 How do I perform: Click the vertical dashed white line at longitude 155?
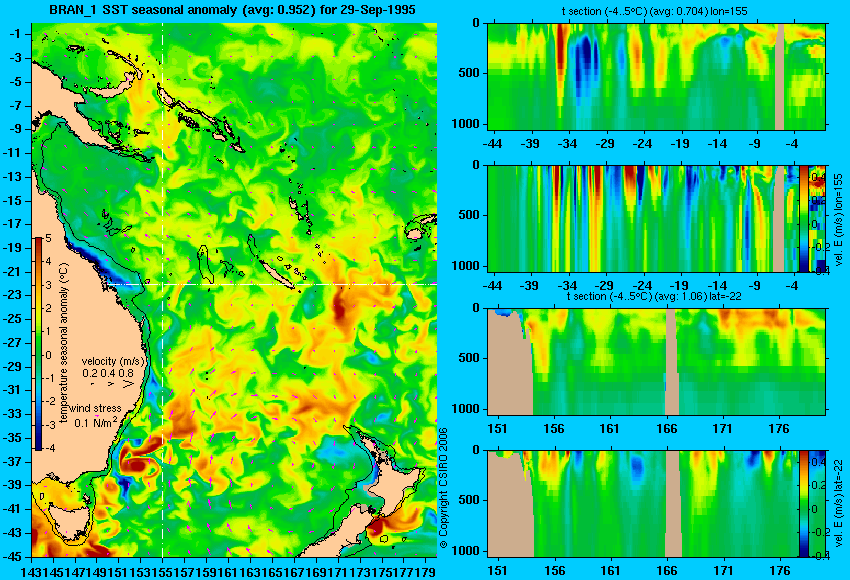pos(163,290)
